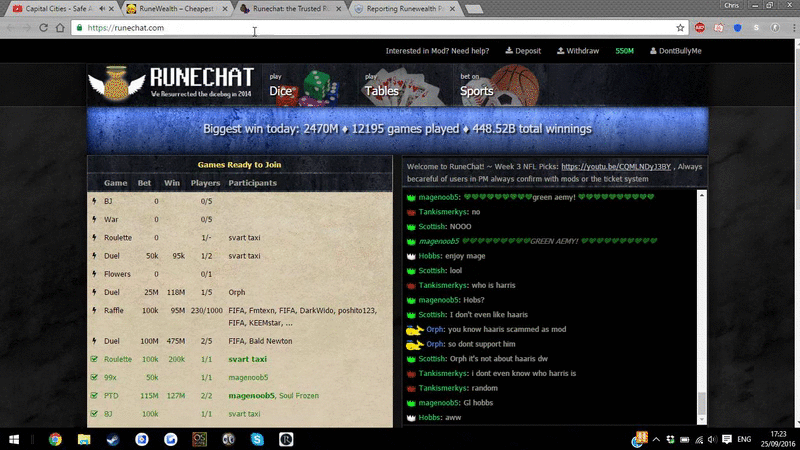The height and width of the screenshot is (450, 800).
Task: Show hidden system tray icons
Action: (x=656, y=439)
